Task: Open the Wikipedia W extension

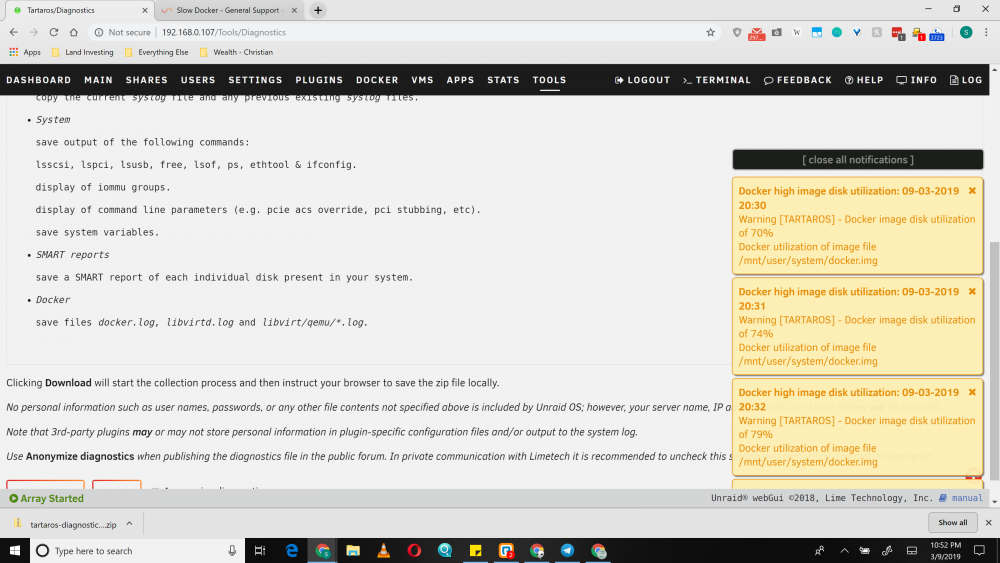Action: (797, 32)
